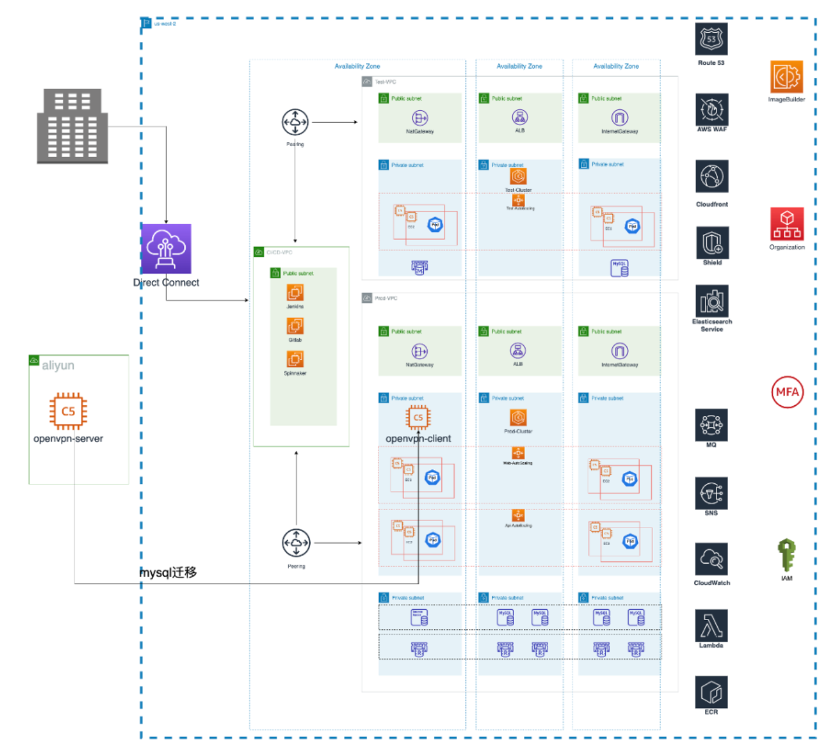
Task: Click the InternetGateway icon in Prod-VPC
Action: (x=620, y=351)
